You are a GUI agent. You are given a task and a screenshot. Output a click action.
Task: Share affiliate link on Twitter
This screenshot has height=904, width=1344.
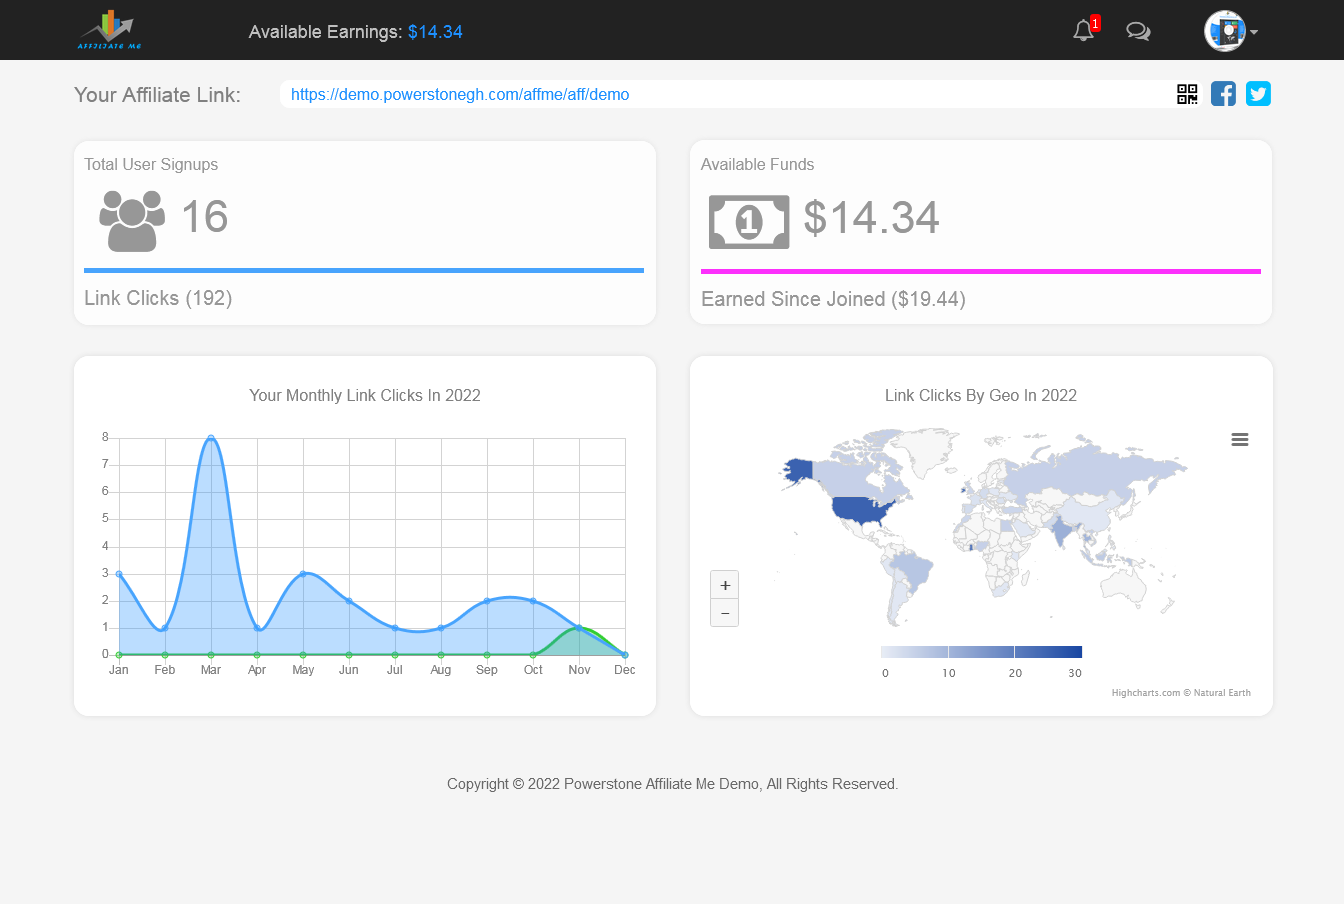click(x=1258, y=94)
